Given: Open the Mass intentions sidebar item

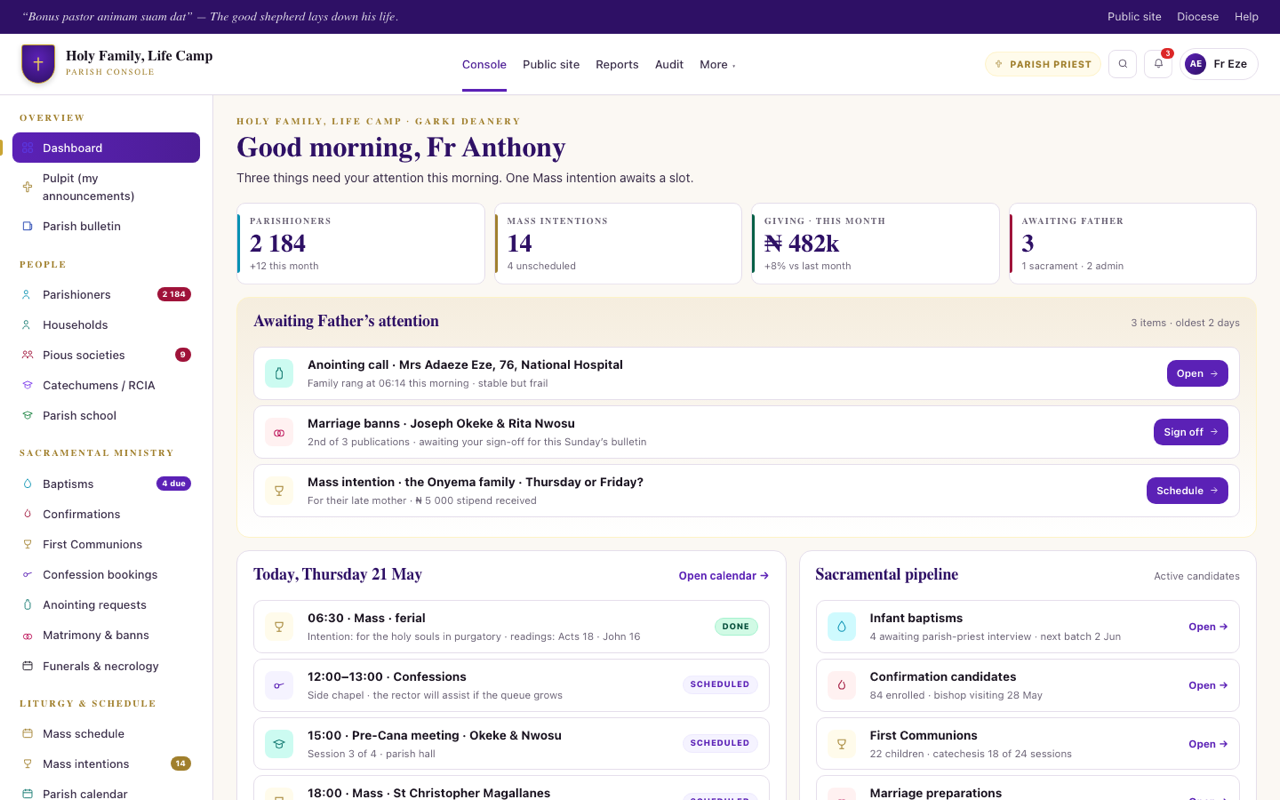Looking at the screenshot, I should point(106,764).
